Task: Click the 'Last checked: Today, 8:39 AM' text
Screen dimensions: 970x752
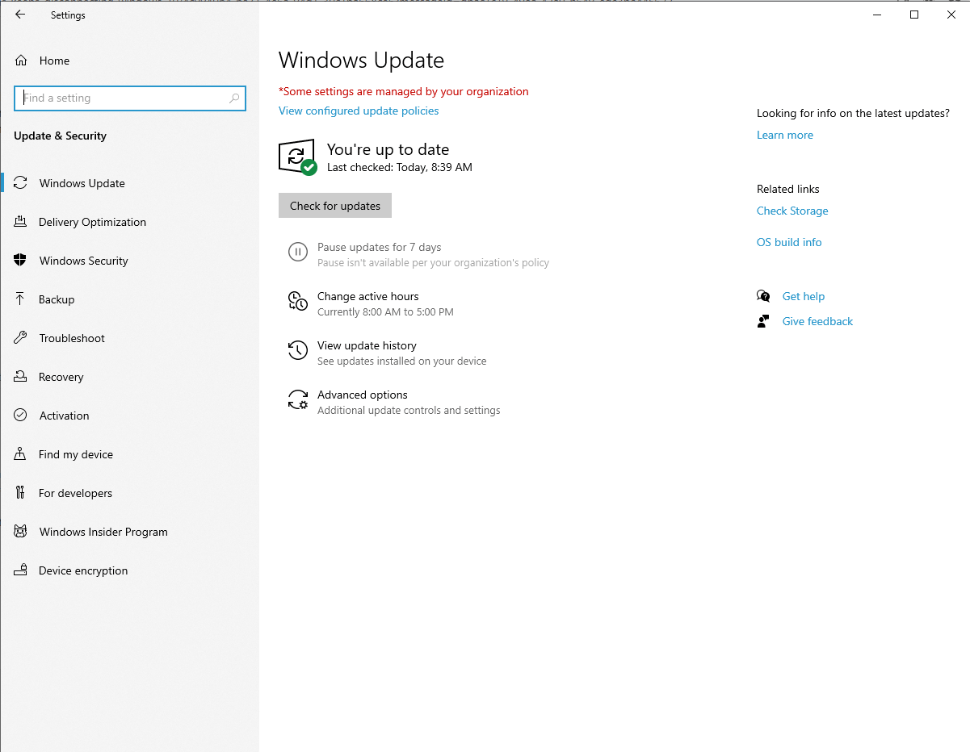Action: [400, 167]
